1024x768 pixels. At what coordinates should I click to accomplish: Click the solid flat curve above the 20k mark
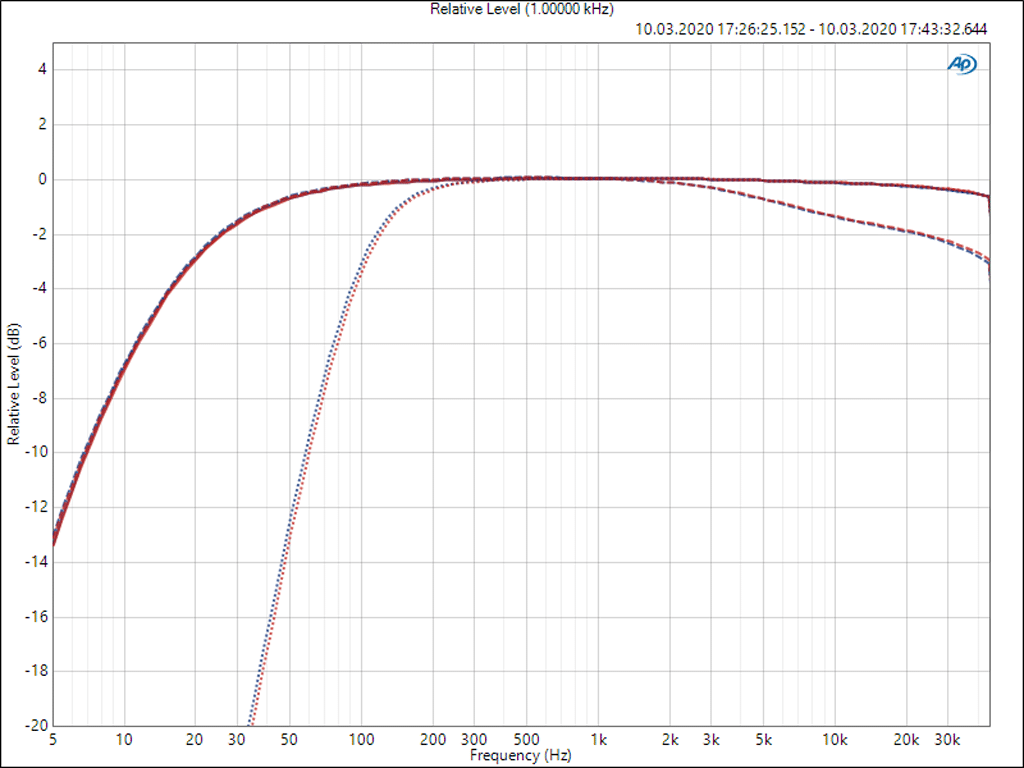point(906,186)
